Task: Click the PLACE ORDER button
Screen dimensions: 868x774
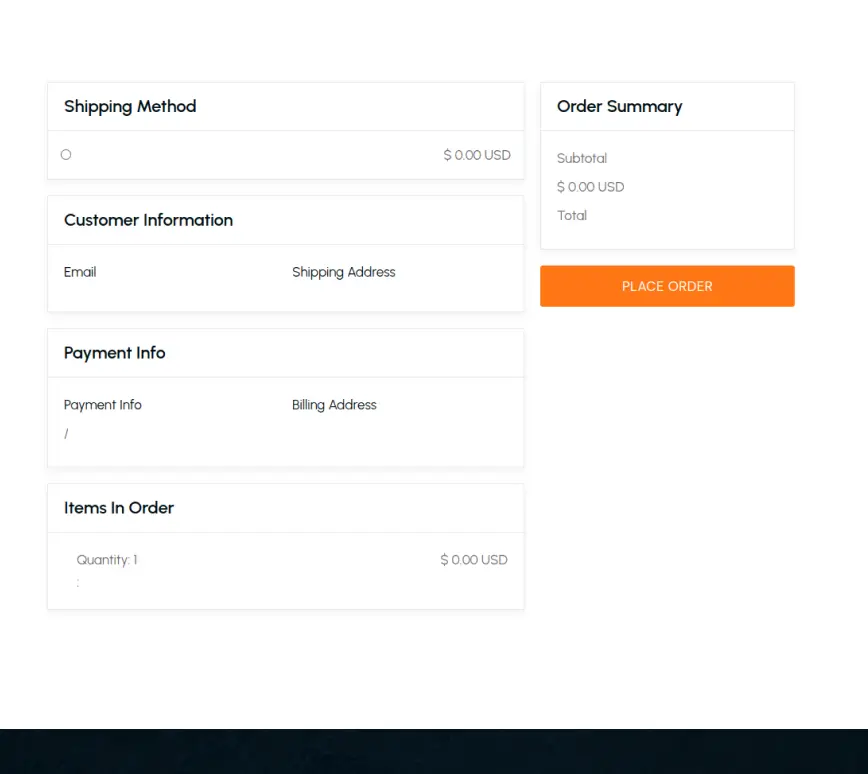Action: tap(666, 286)
